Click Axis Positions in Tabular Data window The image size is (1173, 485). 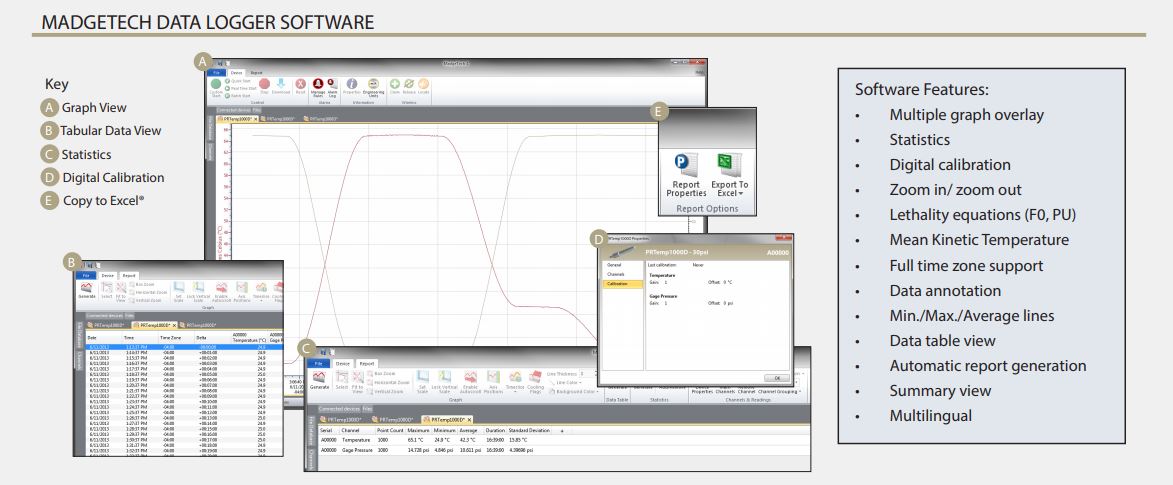(242, 287)
